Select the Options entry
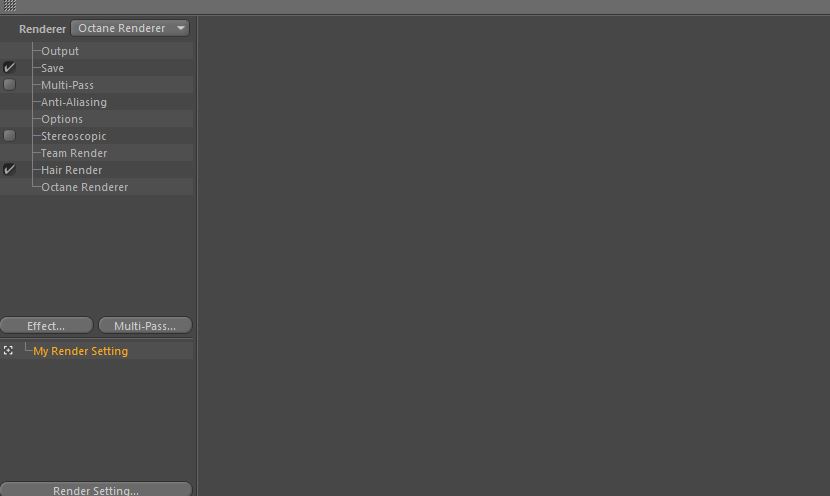Image resolution: width=830 pixels, height=496 pixels. click(62, 119)
